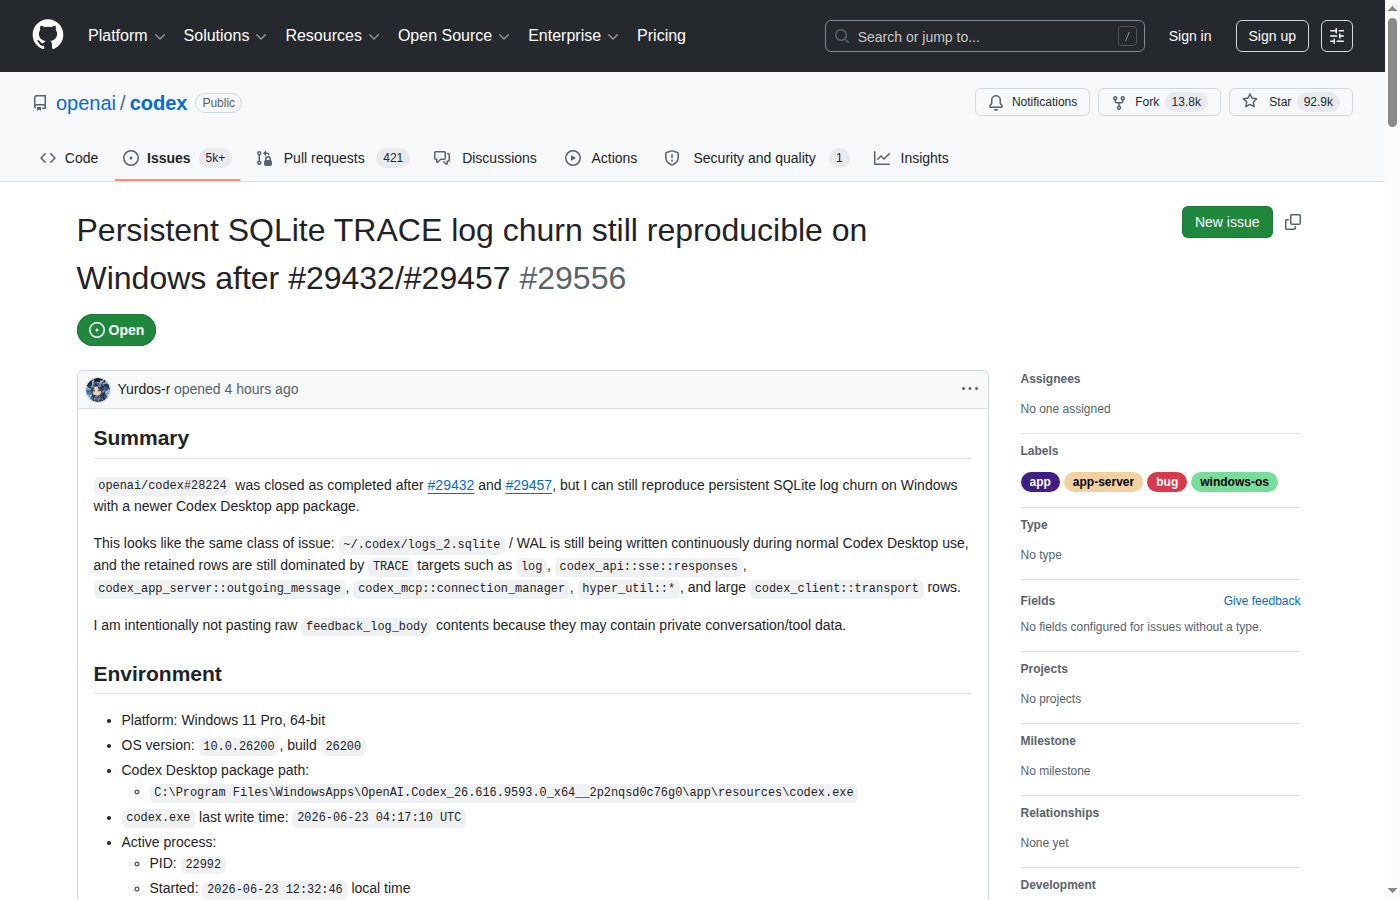Open the Security and quality tab

[756, 158]
